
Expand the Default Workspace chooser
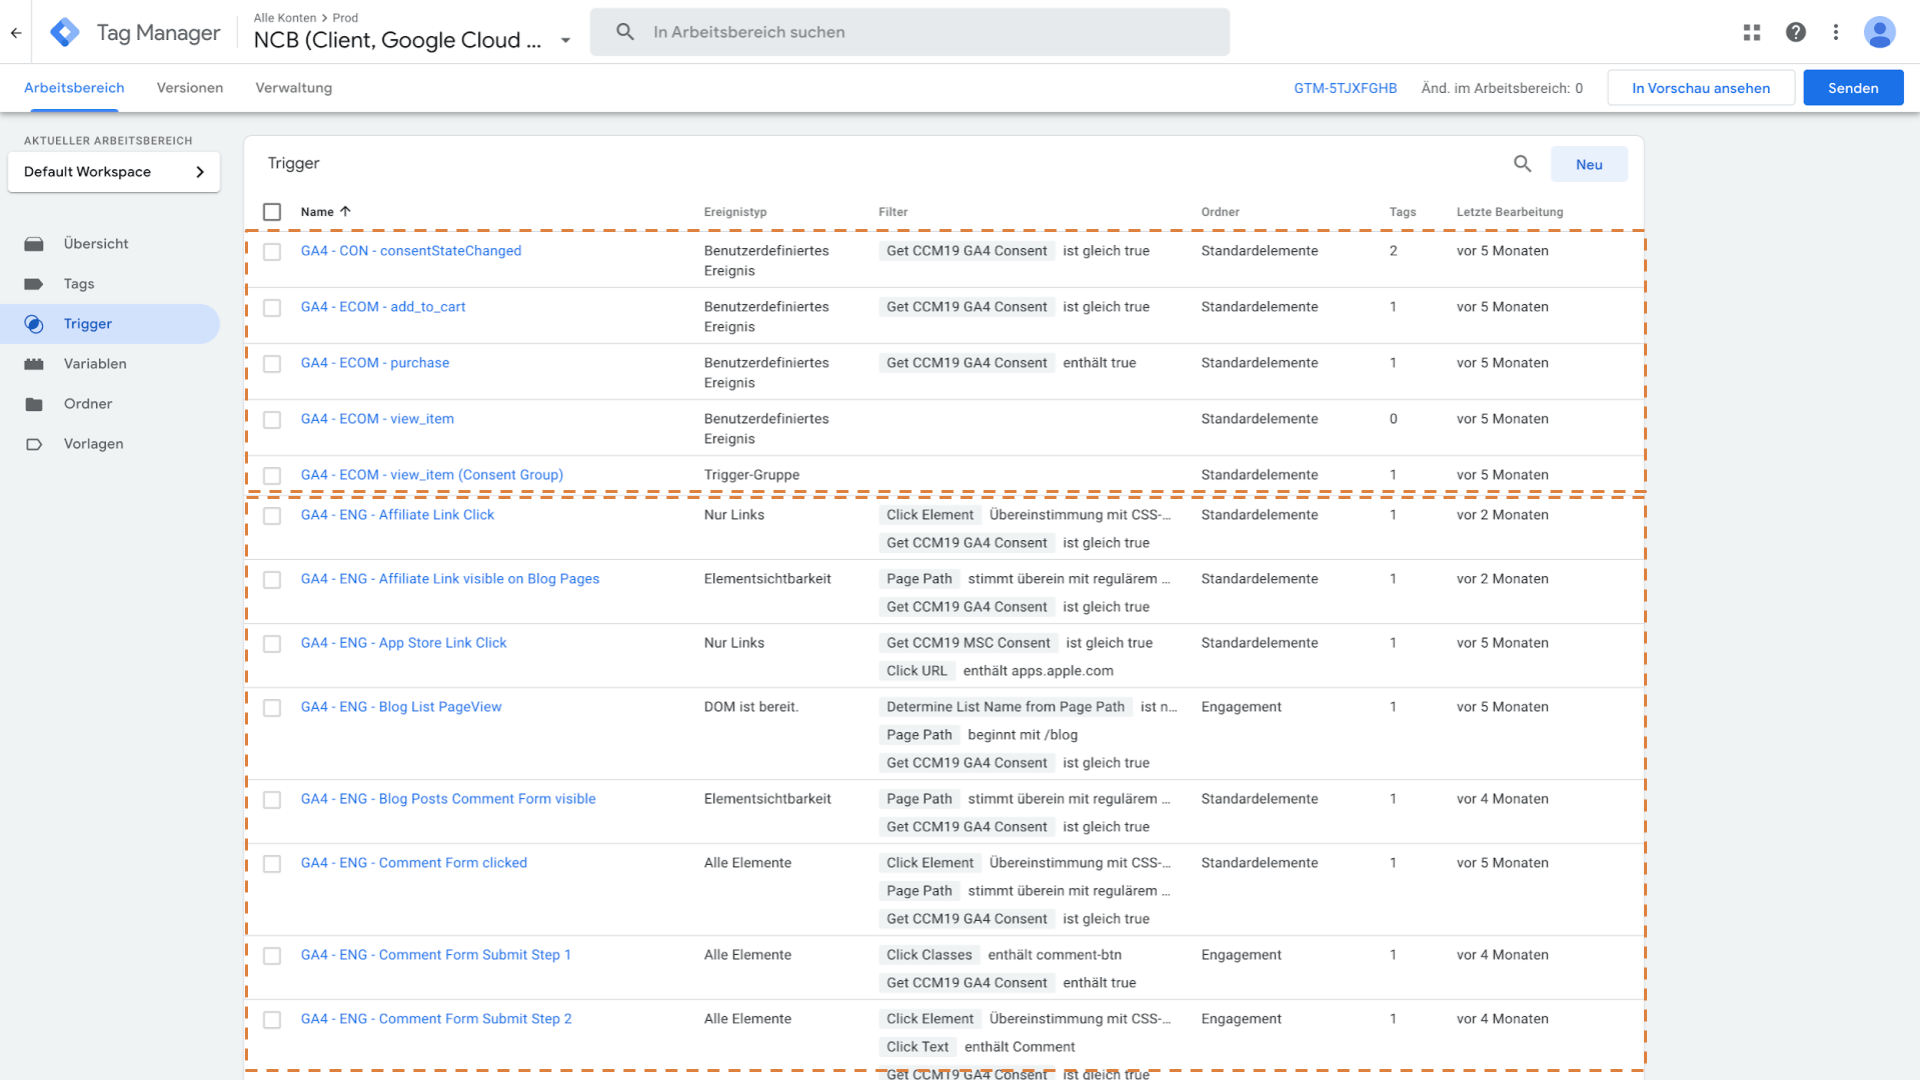click(x=114, y=172)
